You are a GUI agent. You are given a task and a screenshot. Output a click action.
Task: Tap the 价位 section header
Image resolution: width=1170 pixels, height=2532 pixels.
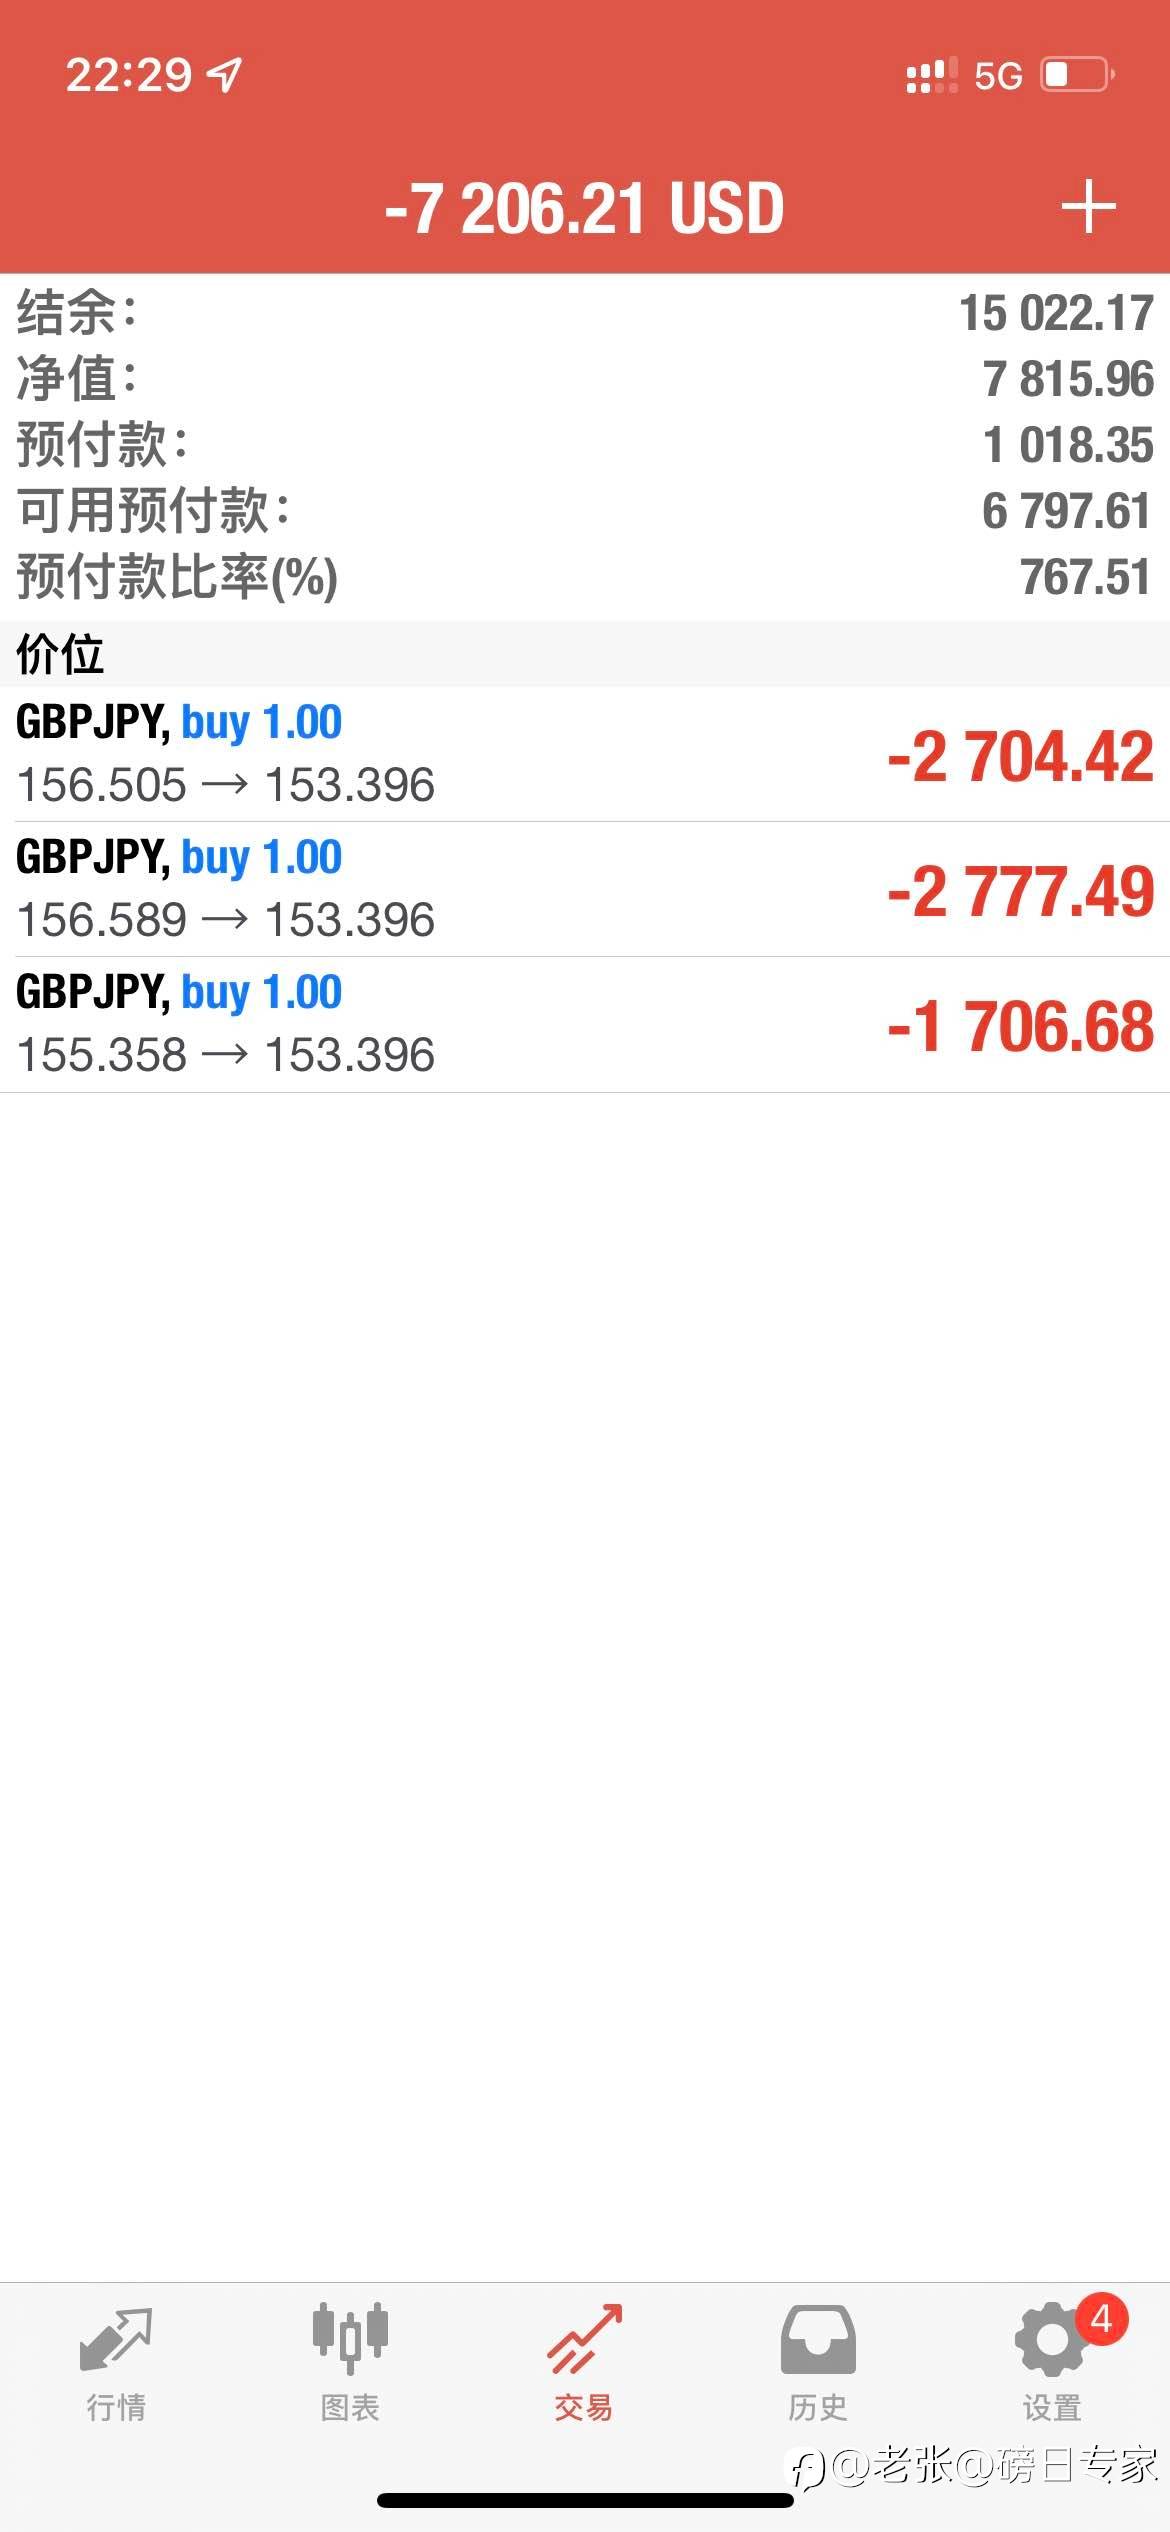pyautogui.click(x=60, y=654)
